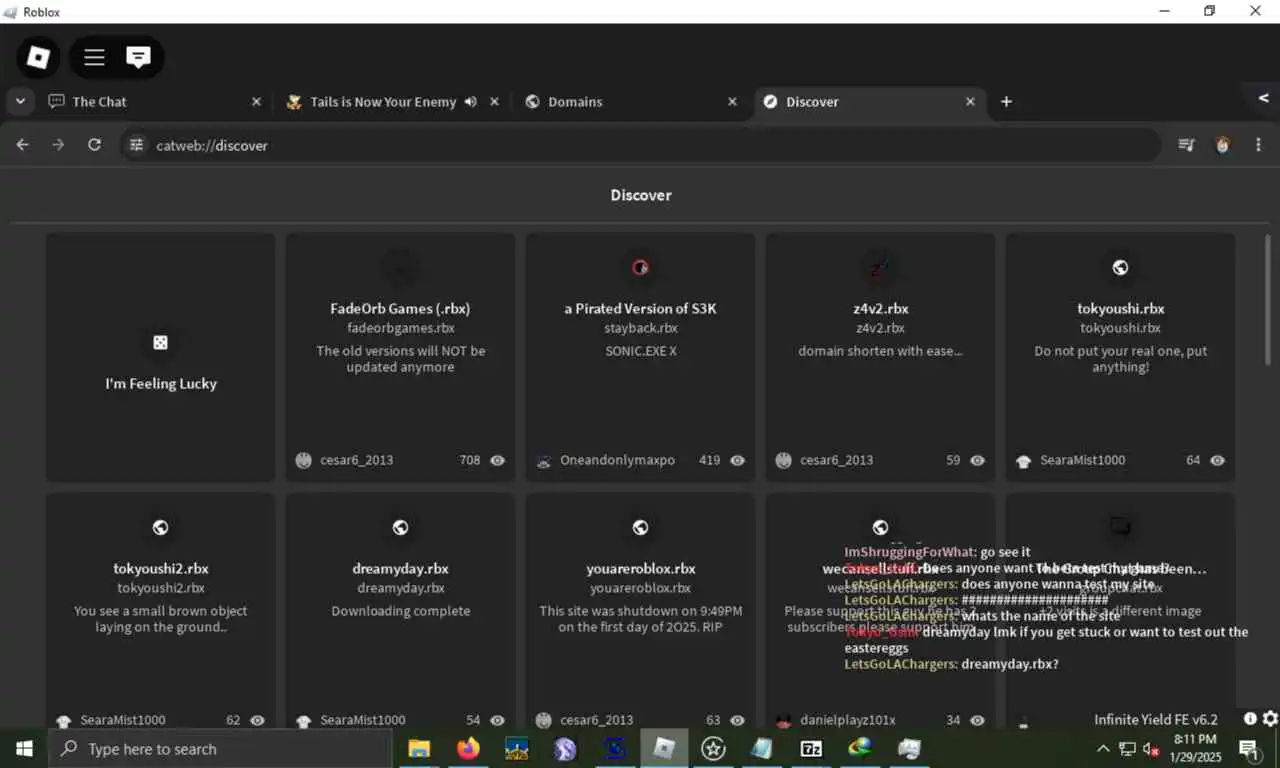This screenshot has width=1280, height=768.
Task: Click the muted volume tray icon
Action: [x=1151, y=749]
